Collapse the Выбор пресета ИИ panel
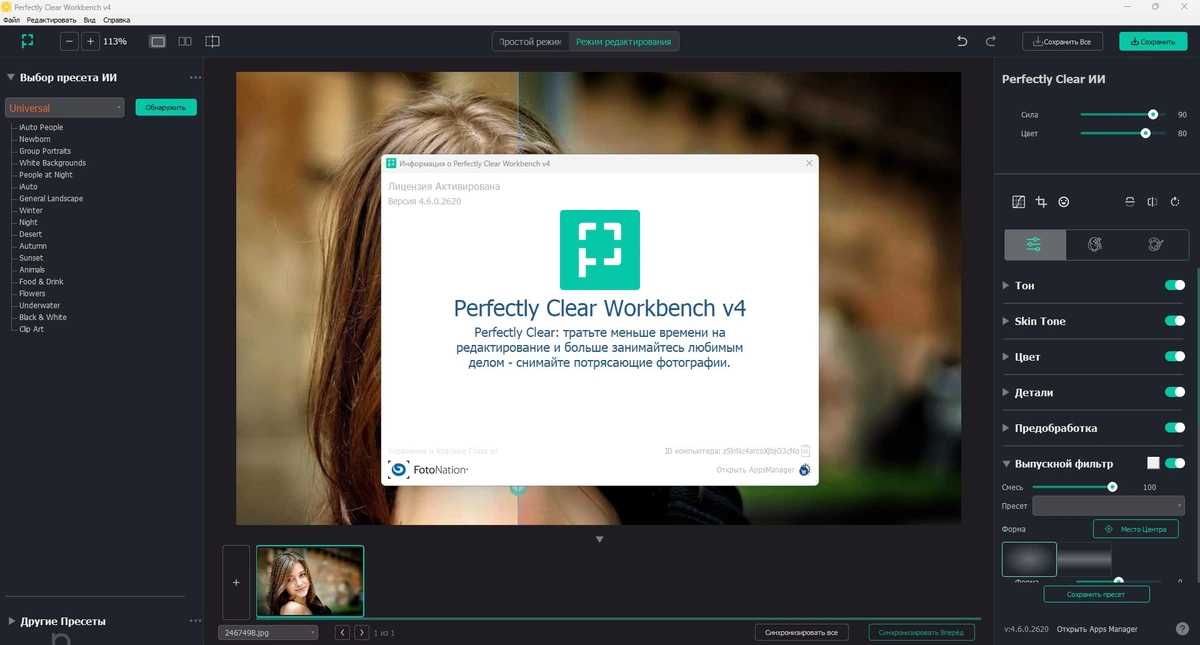Screen dimensions: 1200x645 point(11,77)
